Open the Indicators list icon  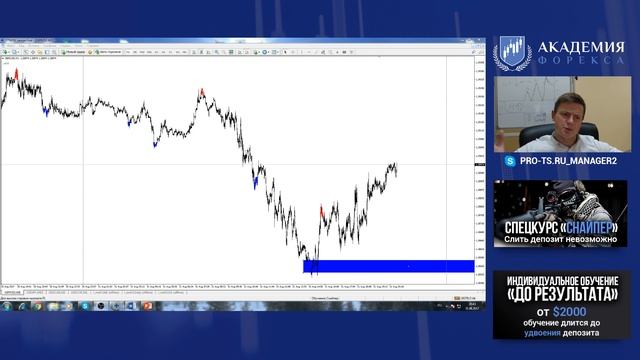[x=256, y=52]
